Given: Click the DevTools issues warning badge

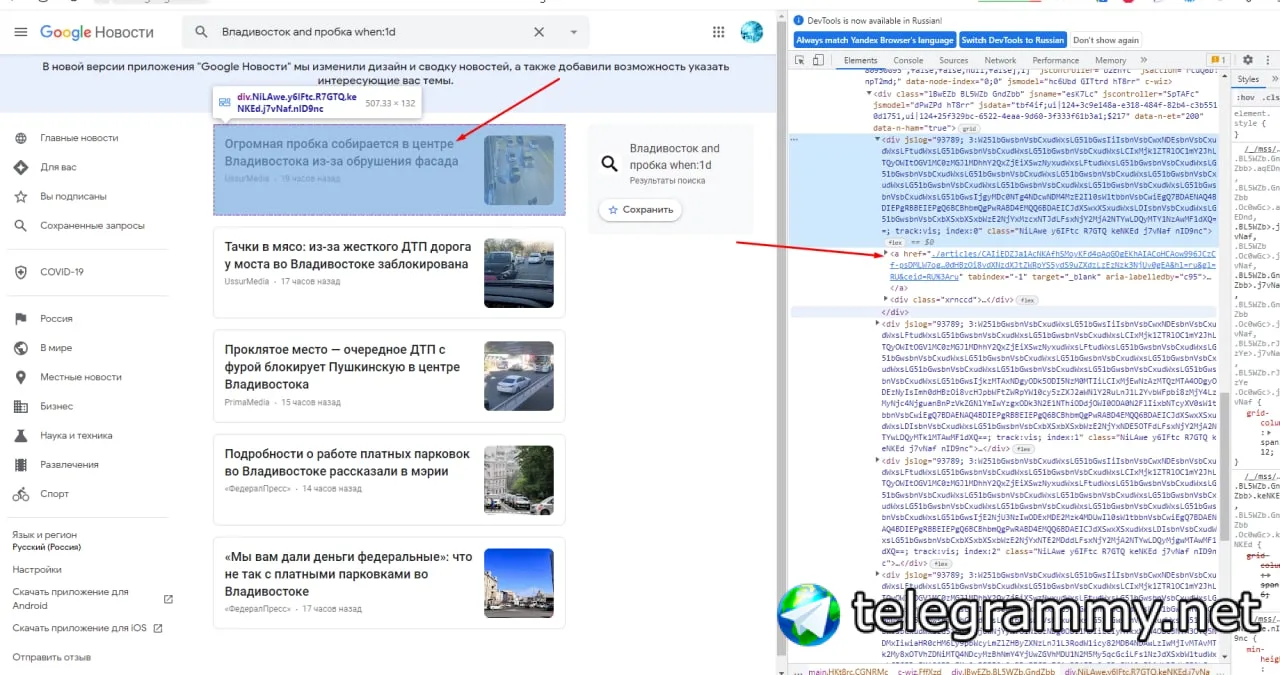Looking at the screenshot, I should [1218, 60].
